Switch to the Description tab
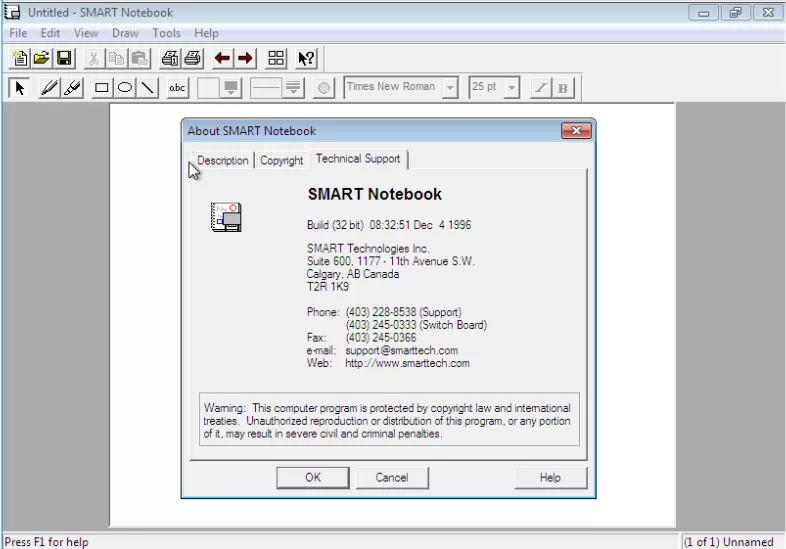The height and width of the screenshot is (549, 786). 222,160
